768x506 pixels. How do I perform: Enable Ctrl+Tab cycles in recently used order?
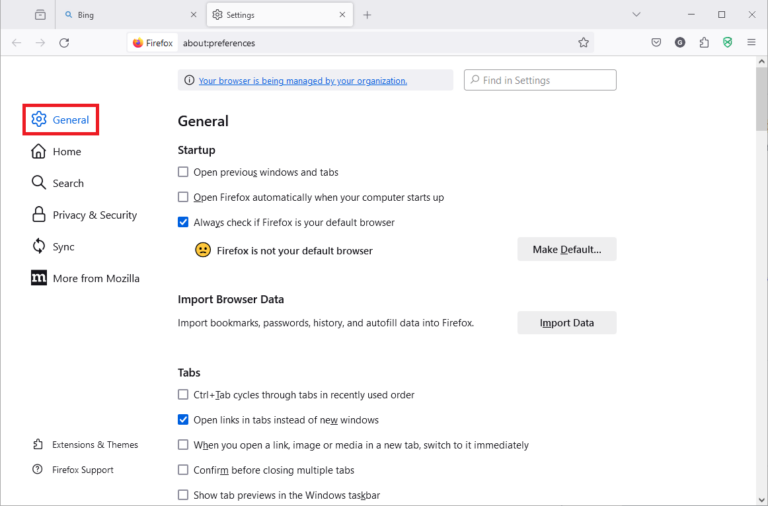pos(183,394)
